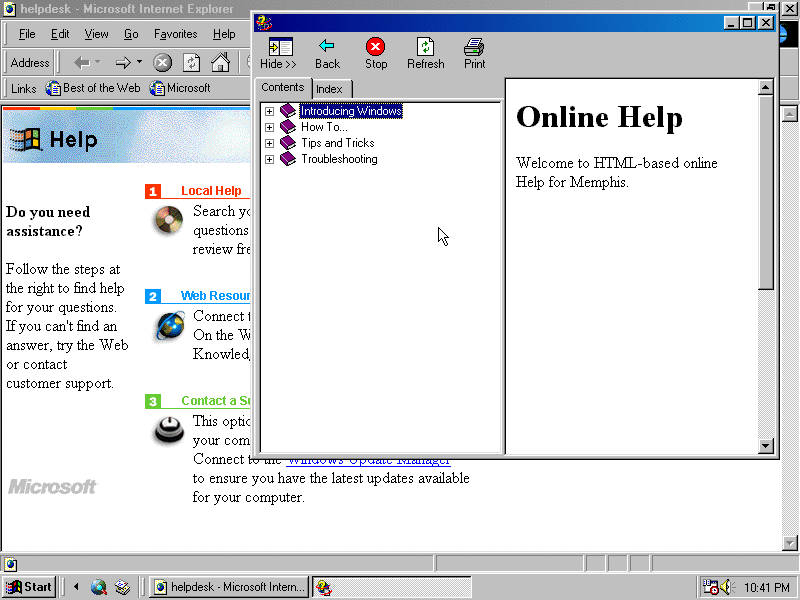This screenshot has width=800, height=600.
Task: Click Internet Explorer's Back arrow button
Action: tap(82, 63)
